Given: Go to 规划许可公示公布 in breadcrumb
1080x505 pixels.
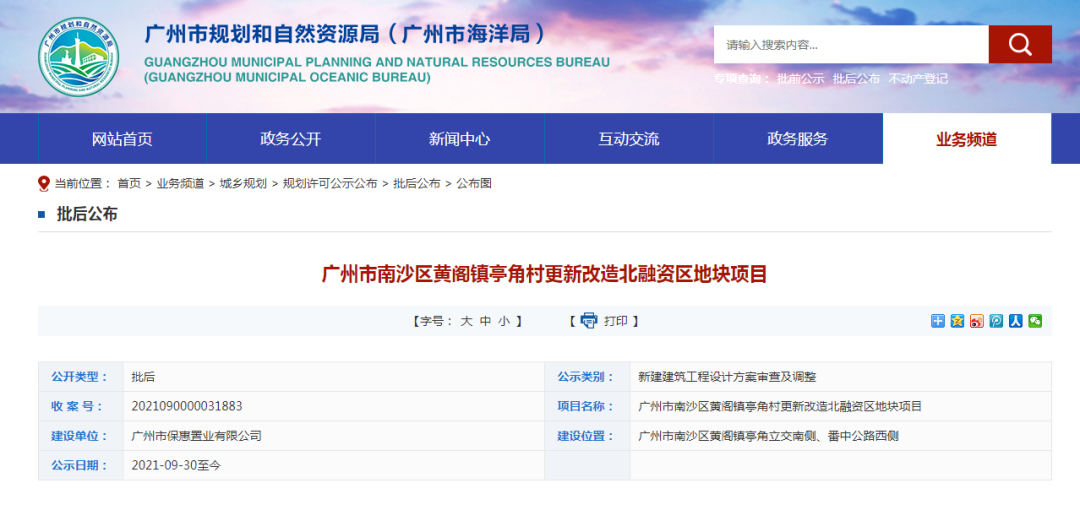Looking at the screenshot, I should [330, 183].
